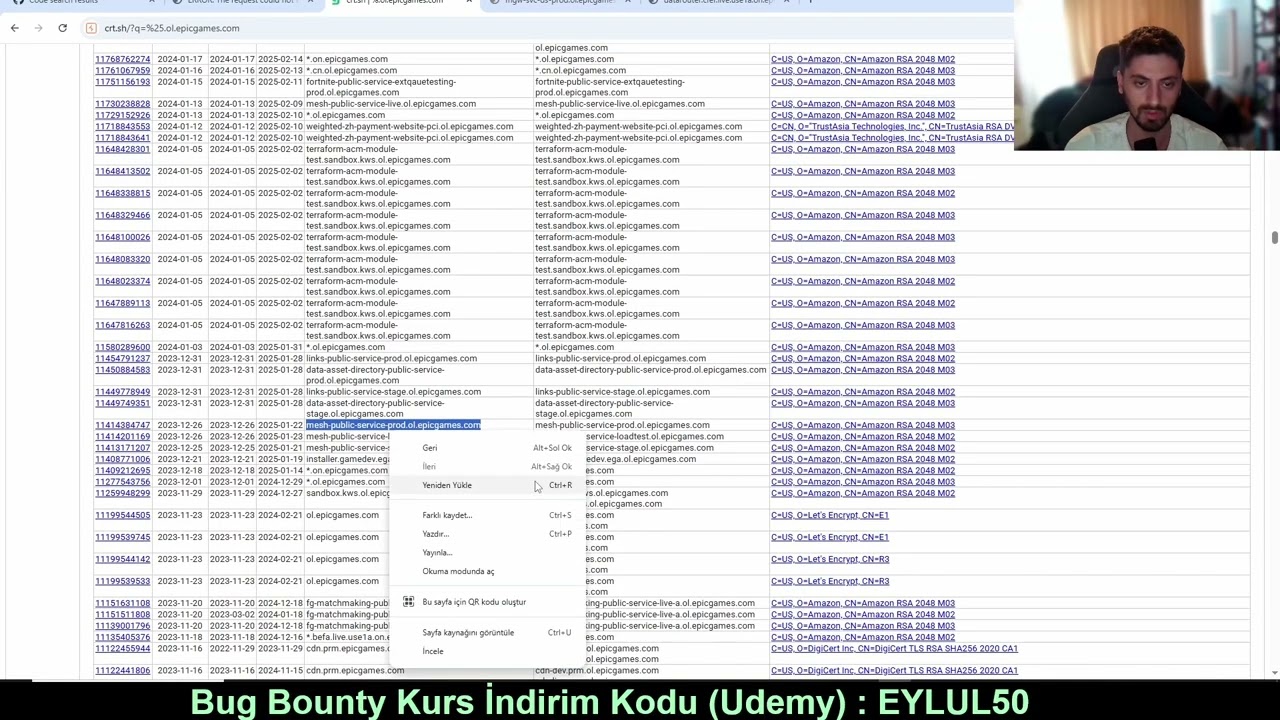The height and width of the screenshot is (720, 1280).
Task: Open certificate ID 11449778949
Action: [x=123, y=392]
